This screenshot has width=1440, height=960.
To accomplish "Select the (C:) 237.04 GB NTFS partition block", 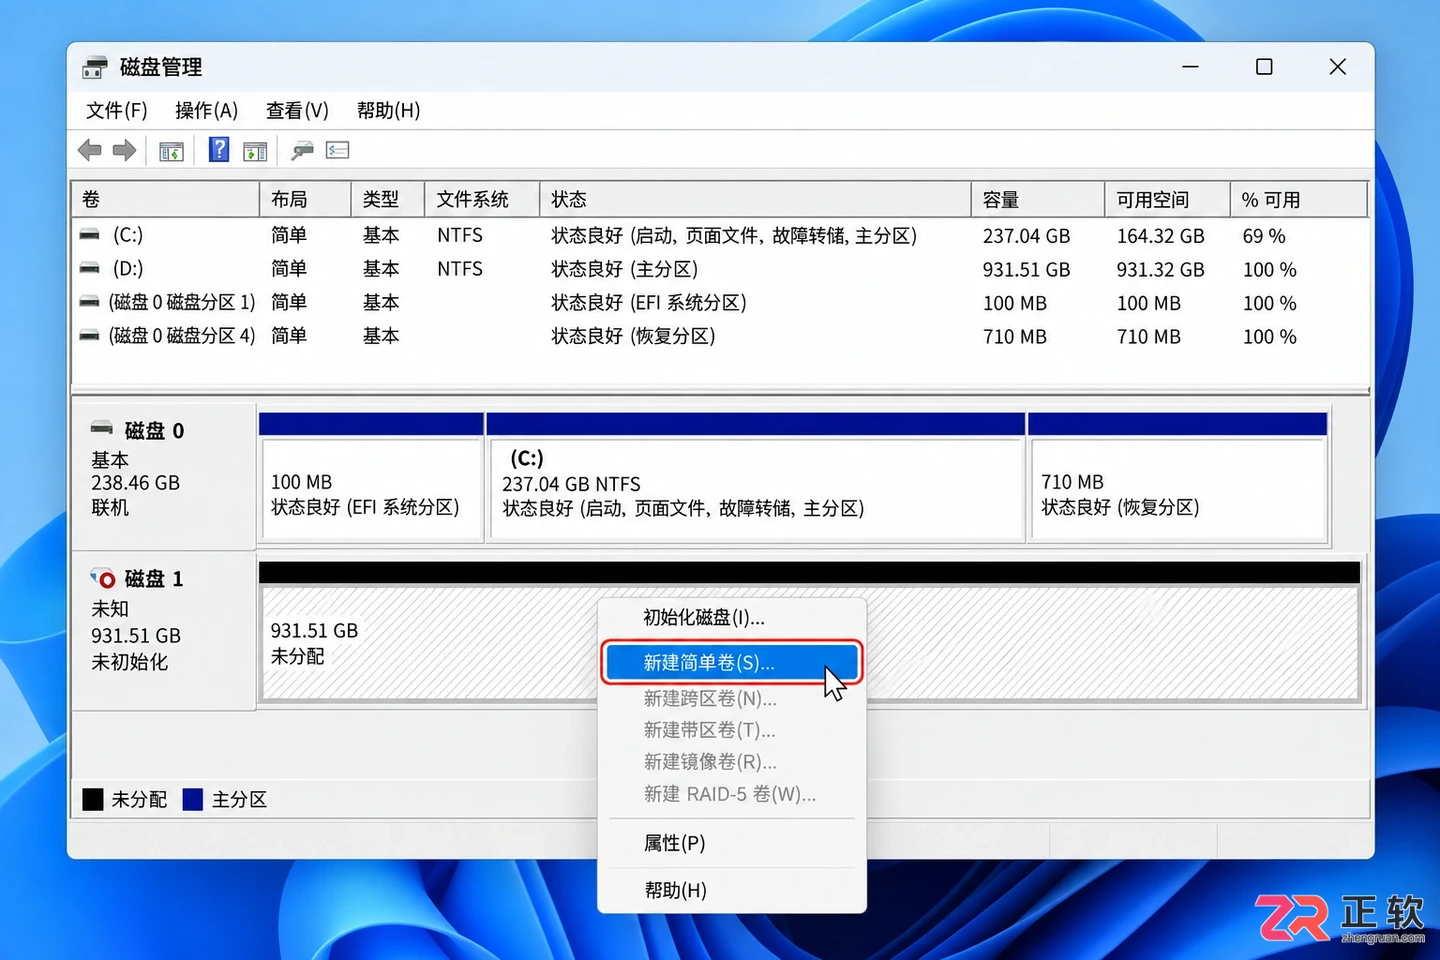I will 756,478.
